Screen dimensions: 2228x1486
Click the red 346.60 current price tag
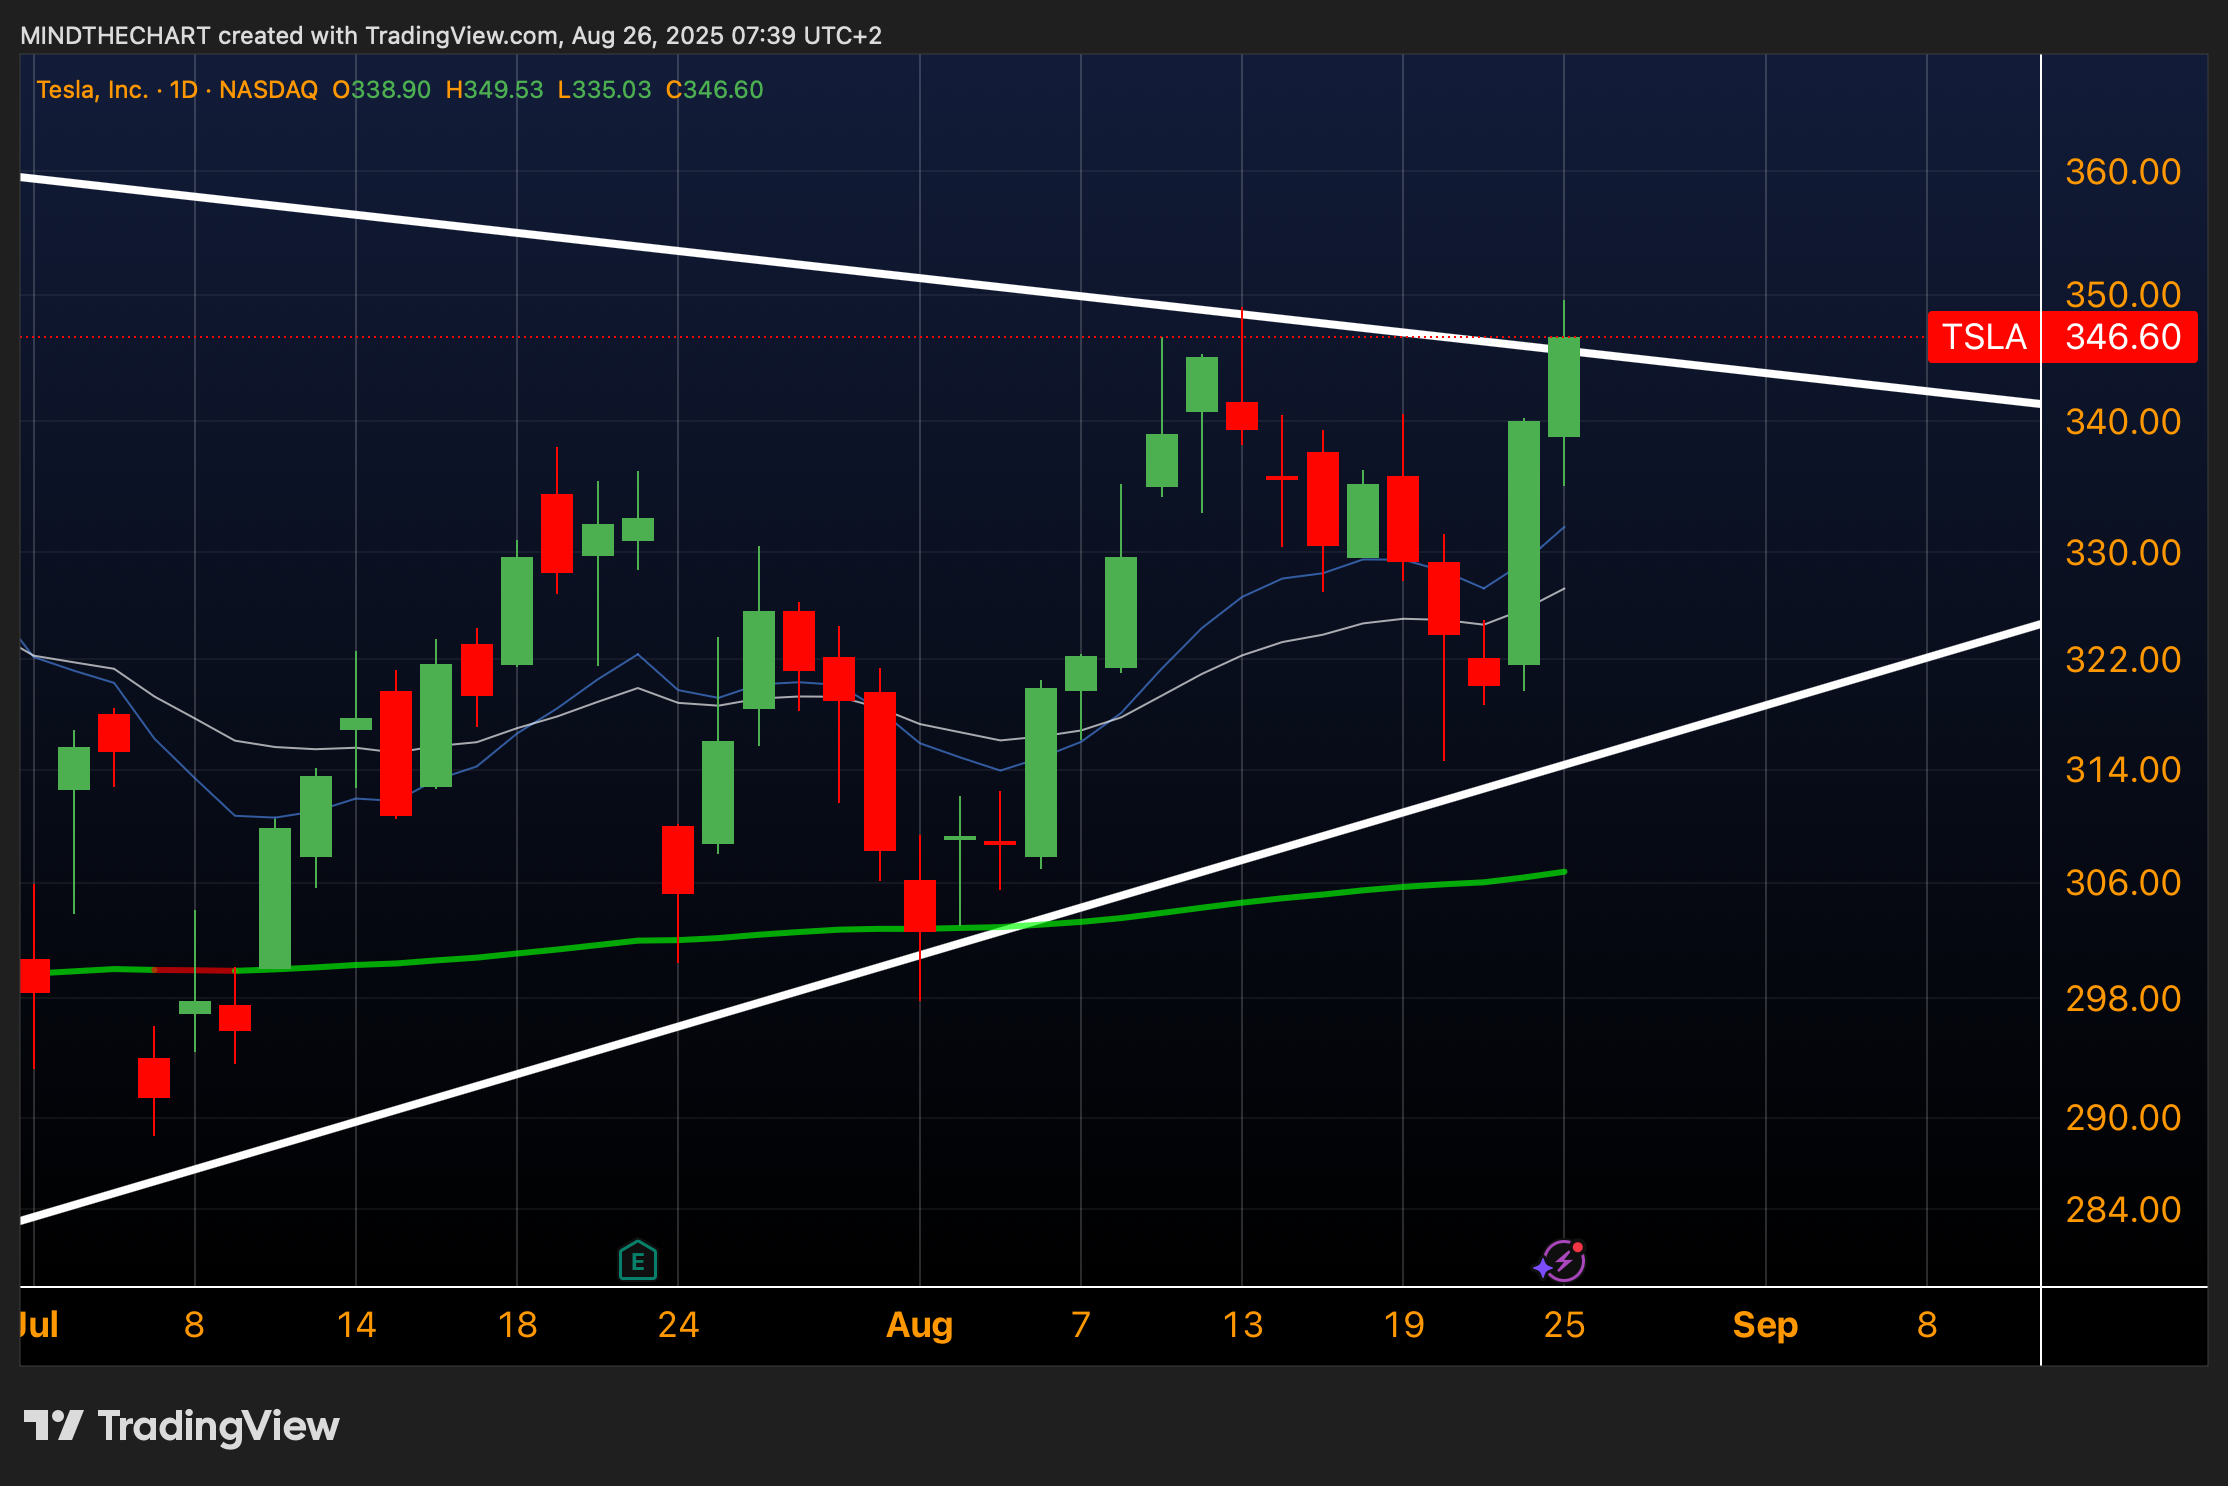(2122, 337)
